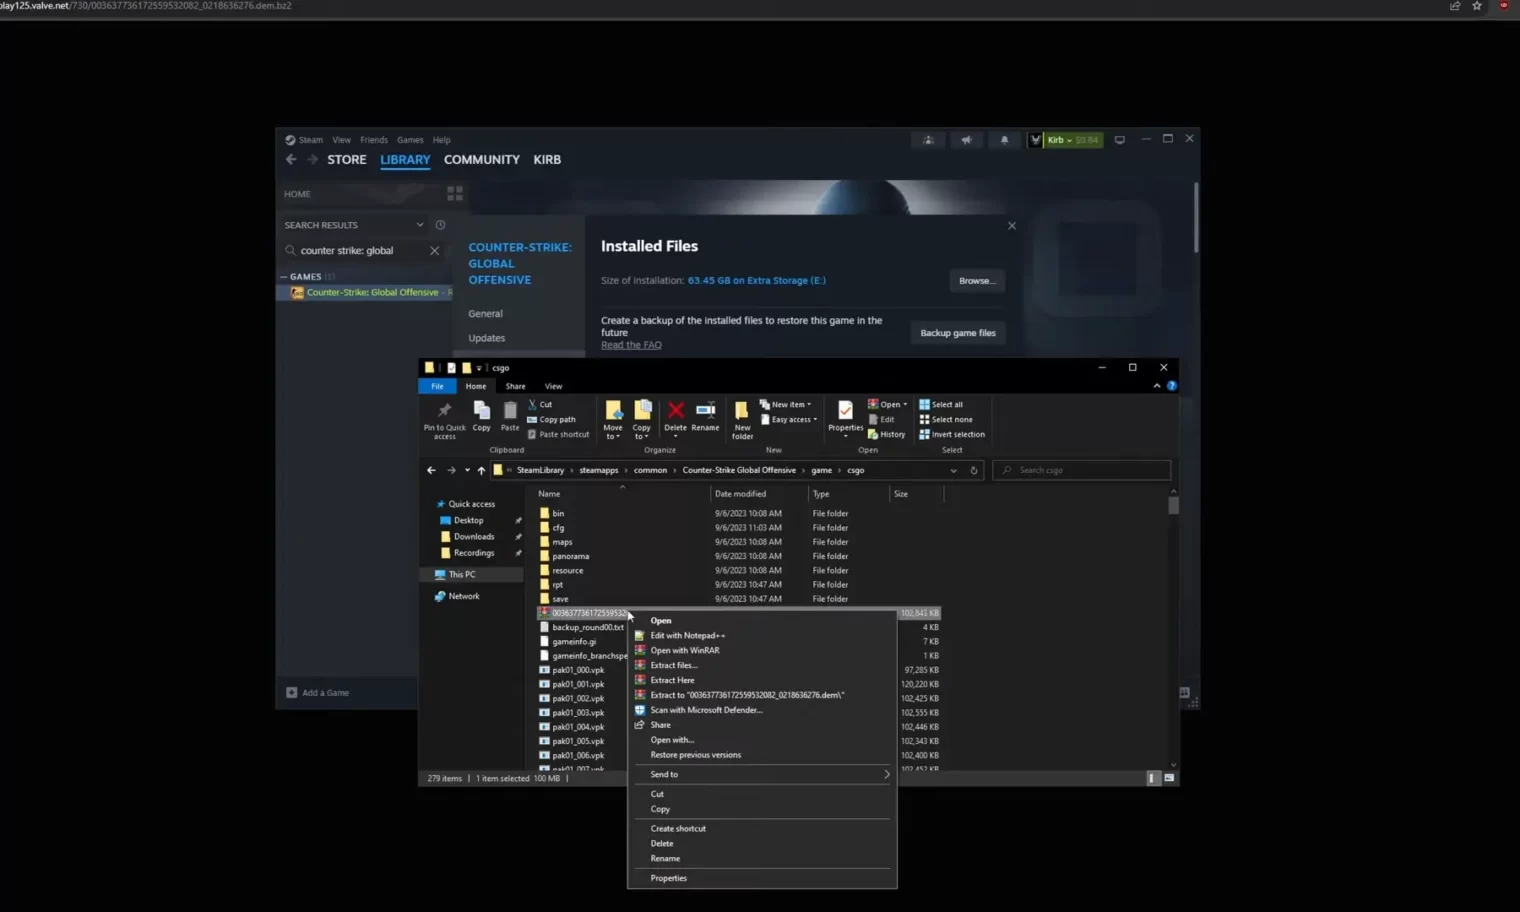The image size is (1520, 912).
Task: Click Cut in the Clipboard ribbon group
Action: click(x=540, y=405)
